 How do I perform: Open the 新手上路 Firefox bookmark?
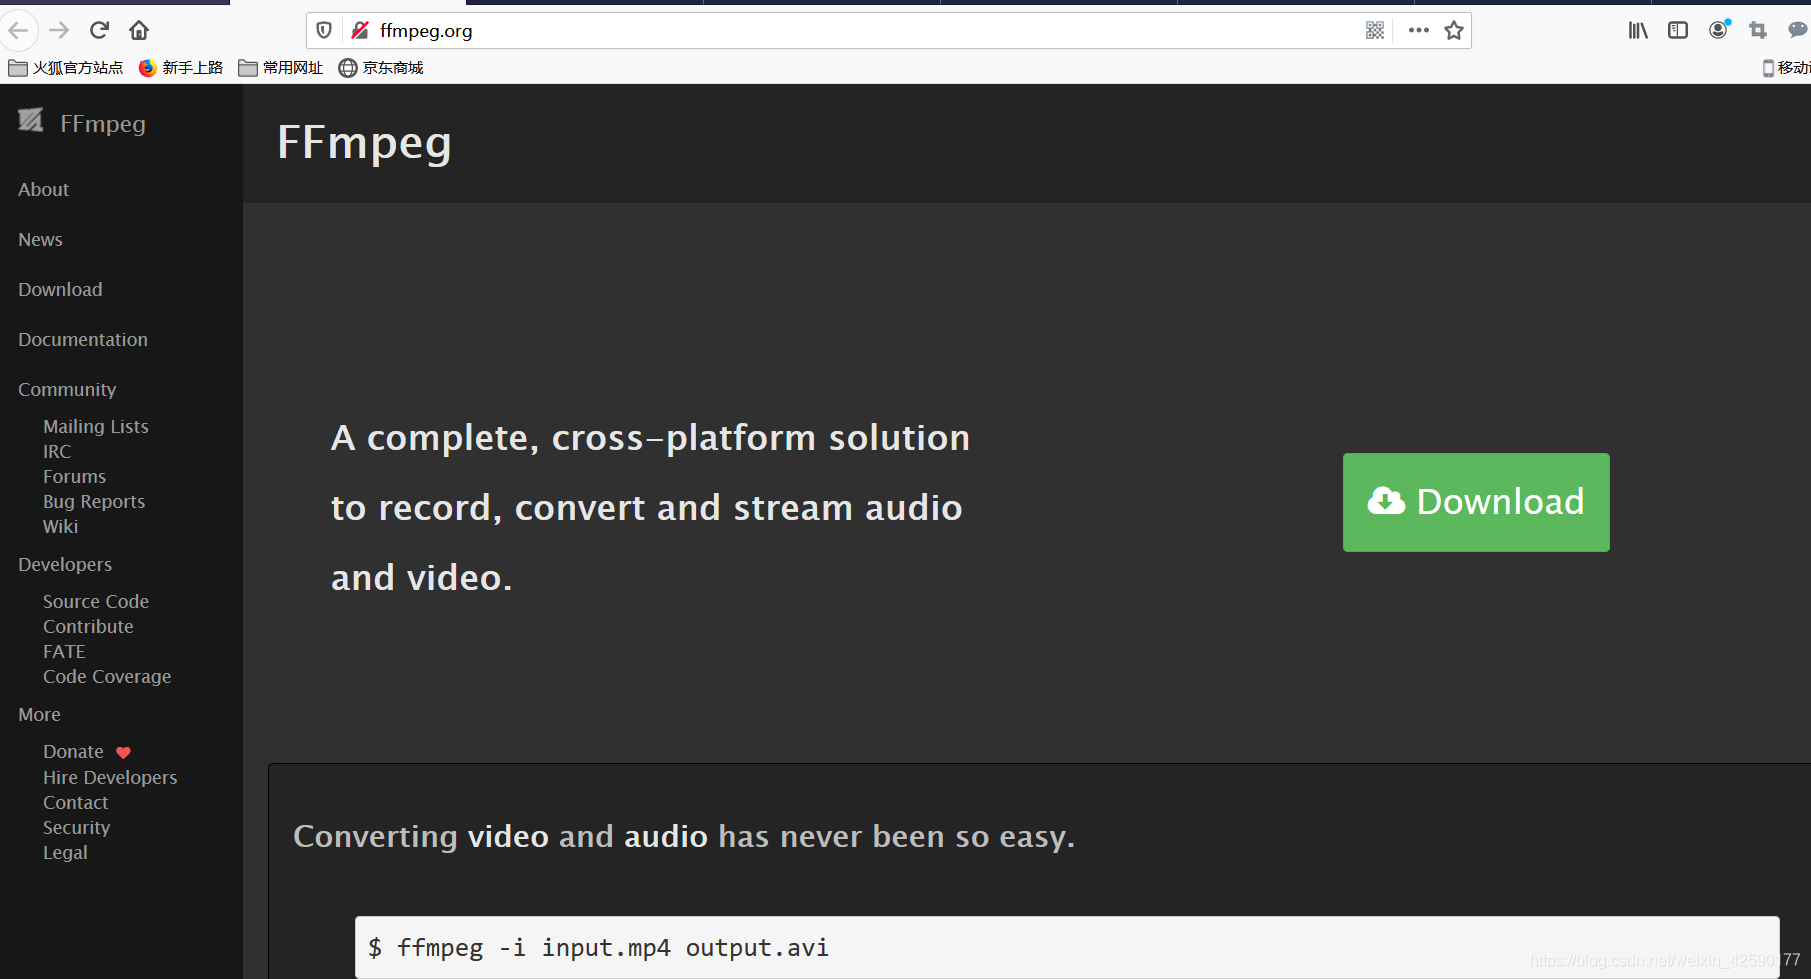(x=181, y=68)
